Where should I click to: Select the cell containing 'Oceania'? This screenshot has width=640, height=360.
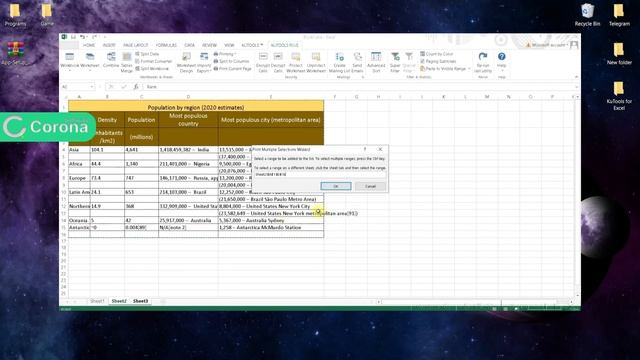(79, 220)
